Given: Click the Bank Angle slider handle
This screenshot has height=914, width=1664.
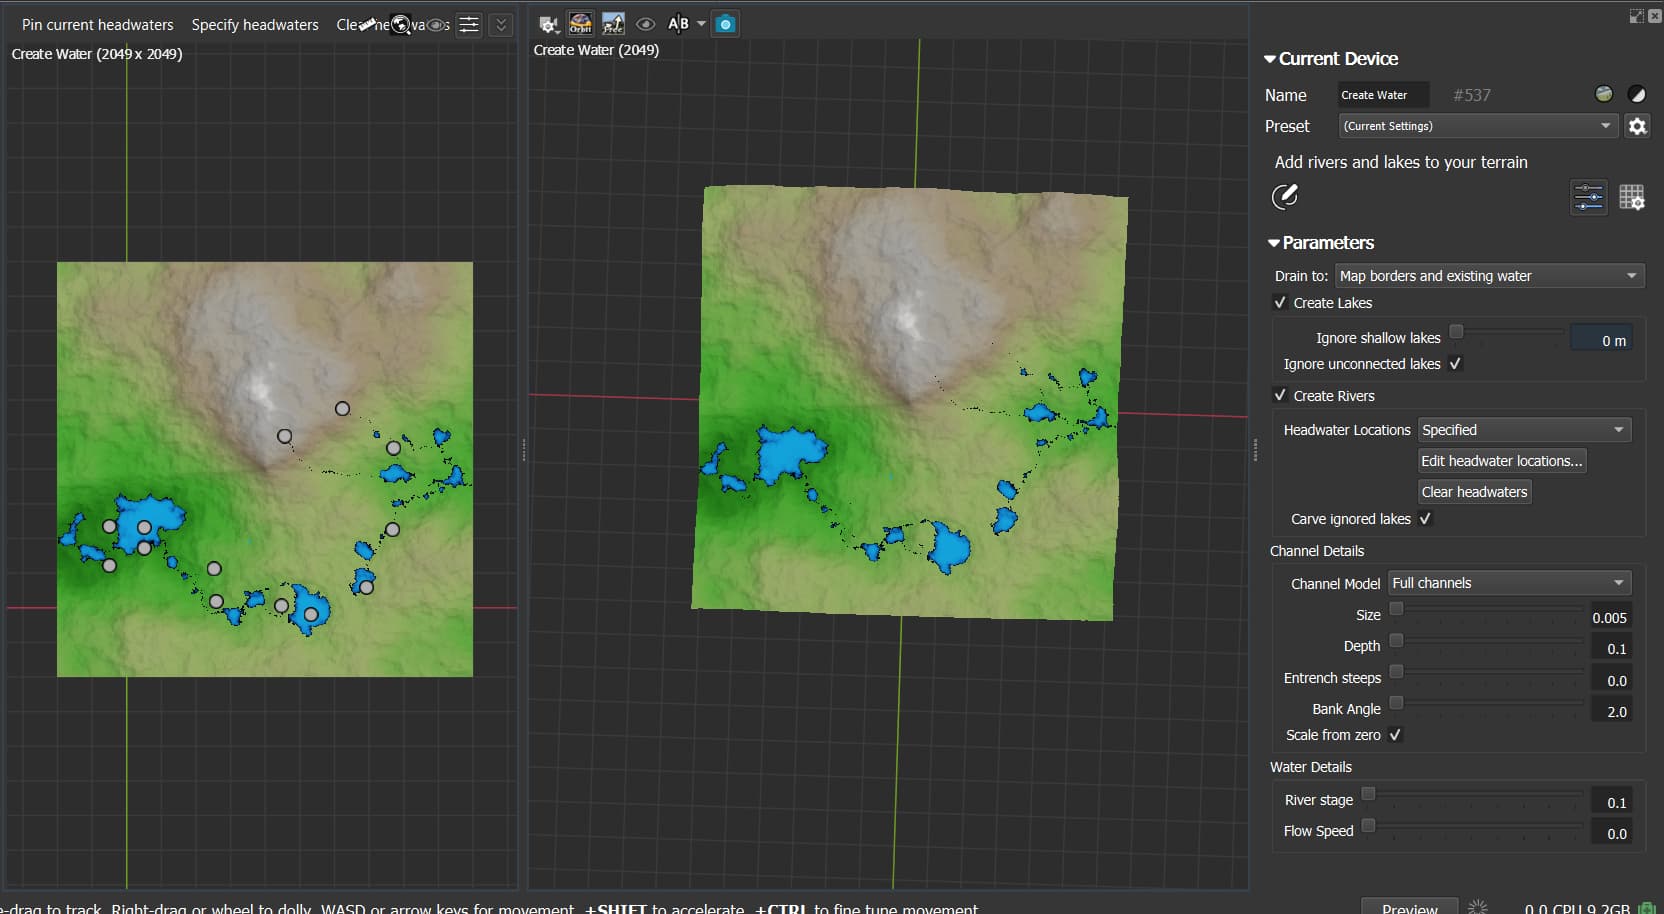Looking at the screenshot, I should point(1396,703).
